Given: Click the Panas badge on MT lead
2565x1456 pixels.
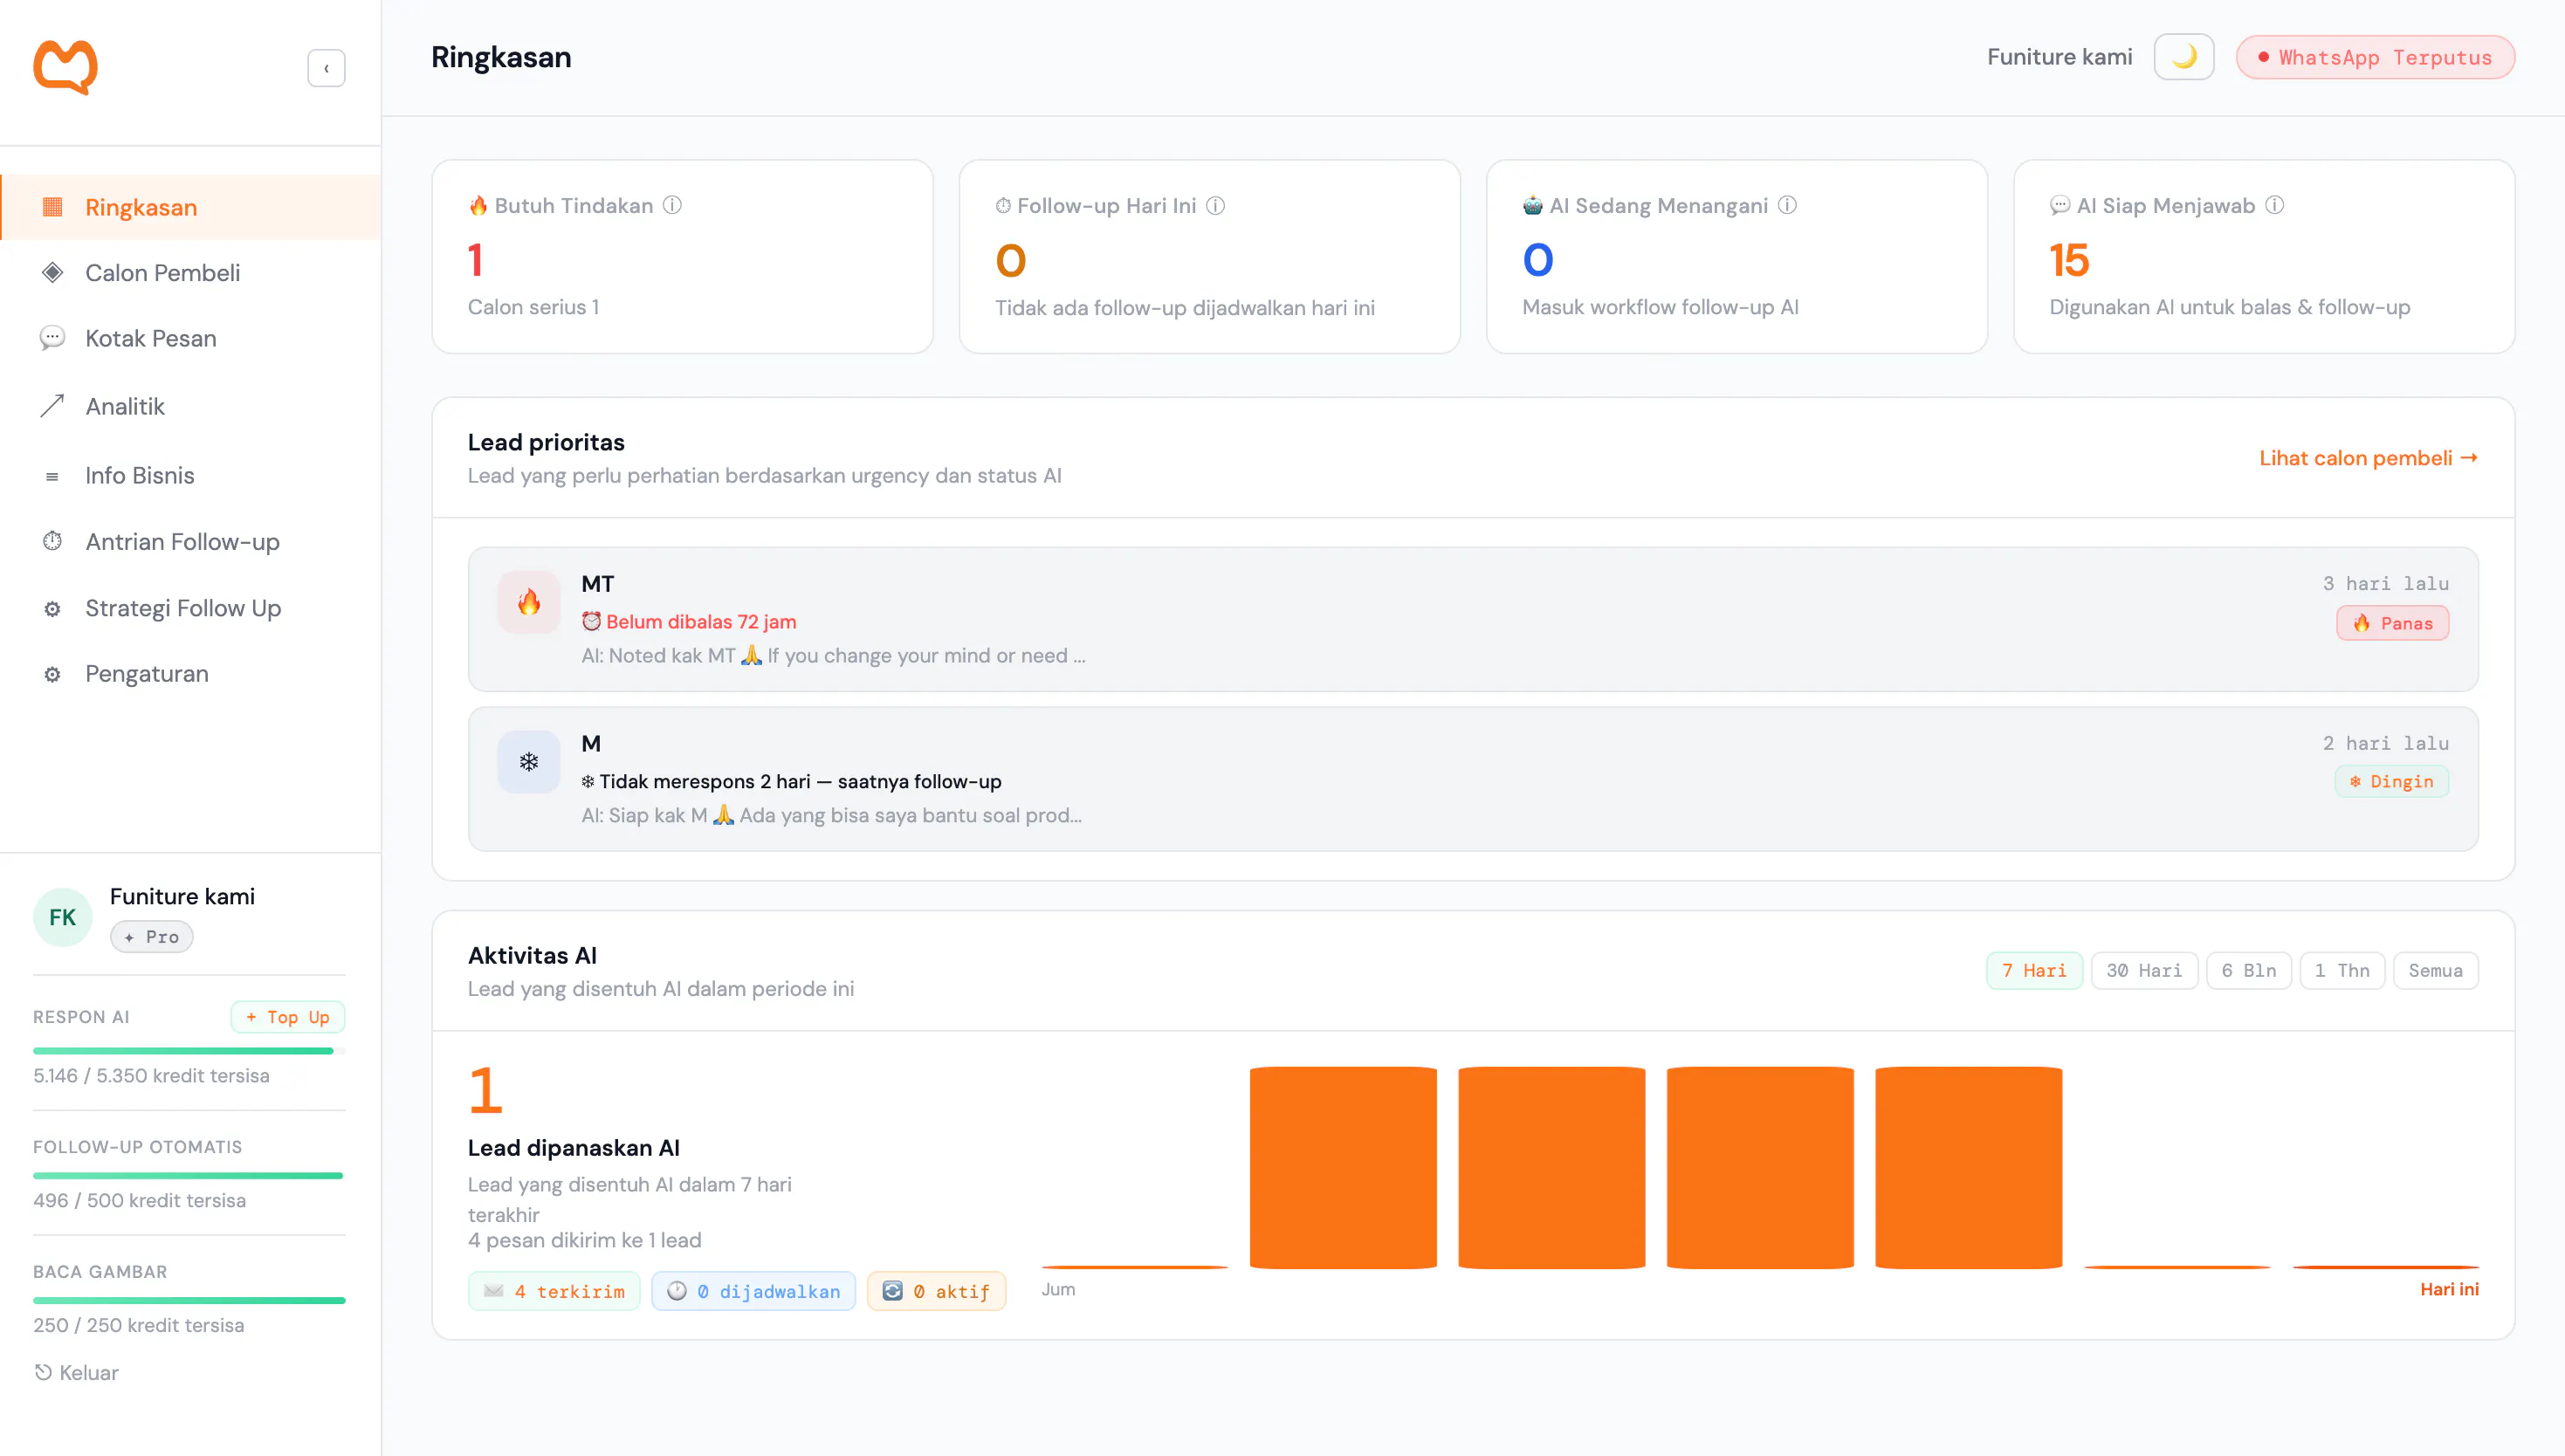Looking at the screenshot, I should point(2392,623).
